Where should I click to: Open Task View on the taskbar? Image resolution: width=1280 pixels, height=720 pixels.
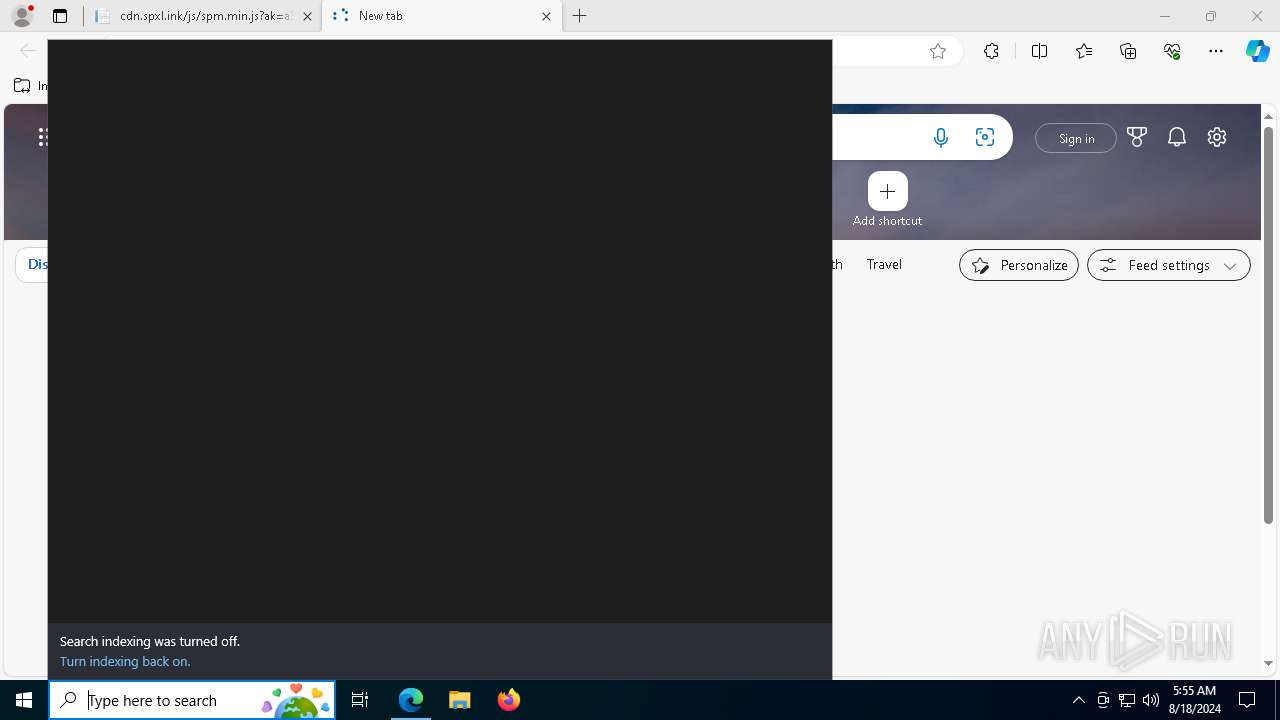click(360, 700)
